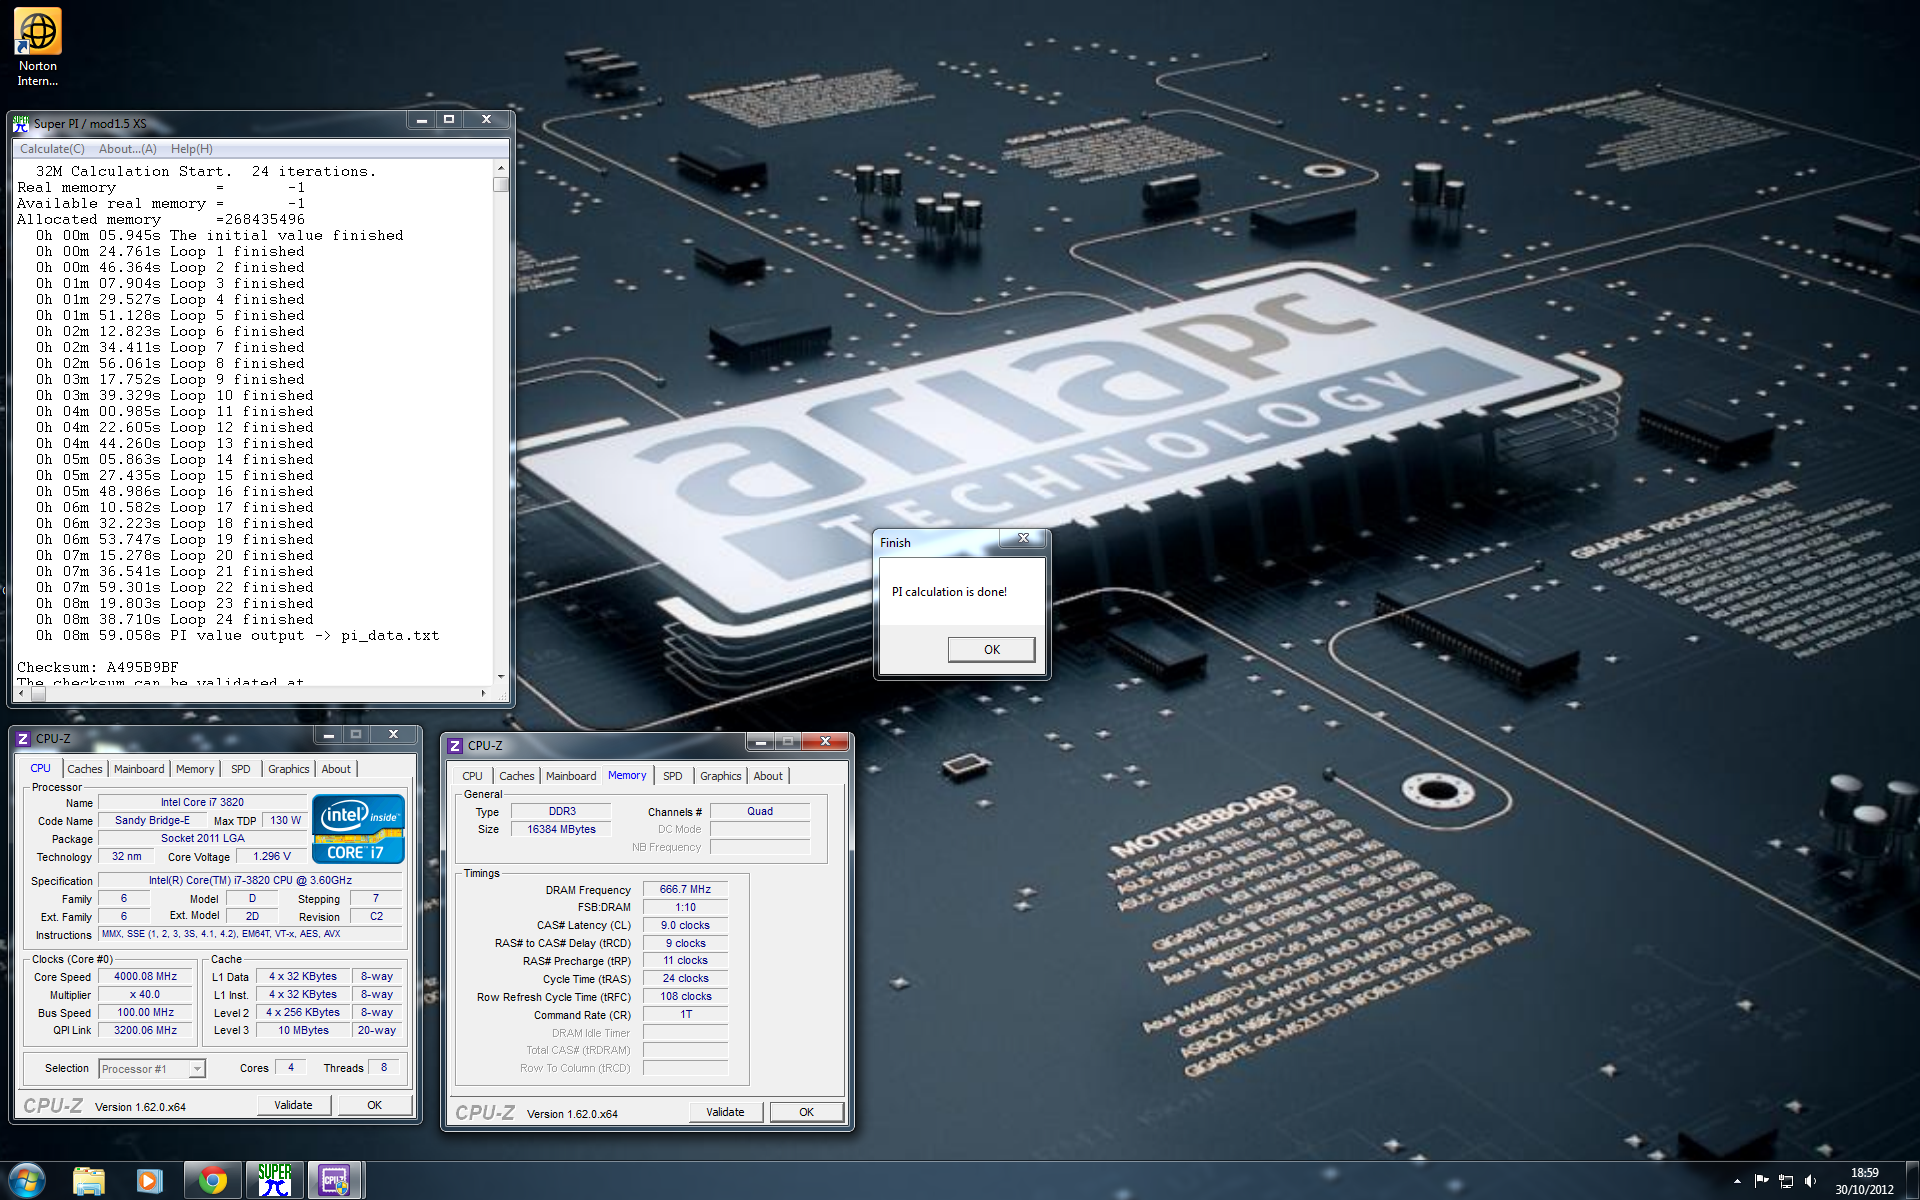Click the PI value output pi_data.txt line
The height and width of the screenshot is (1200, 1920).
[238, 635]
